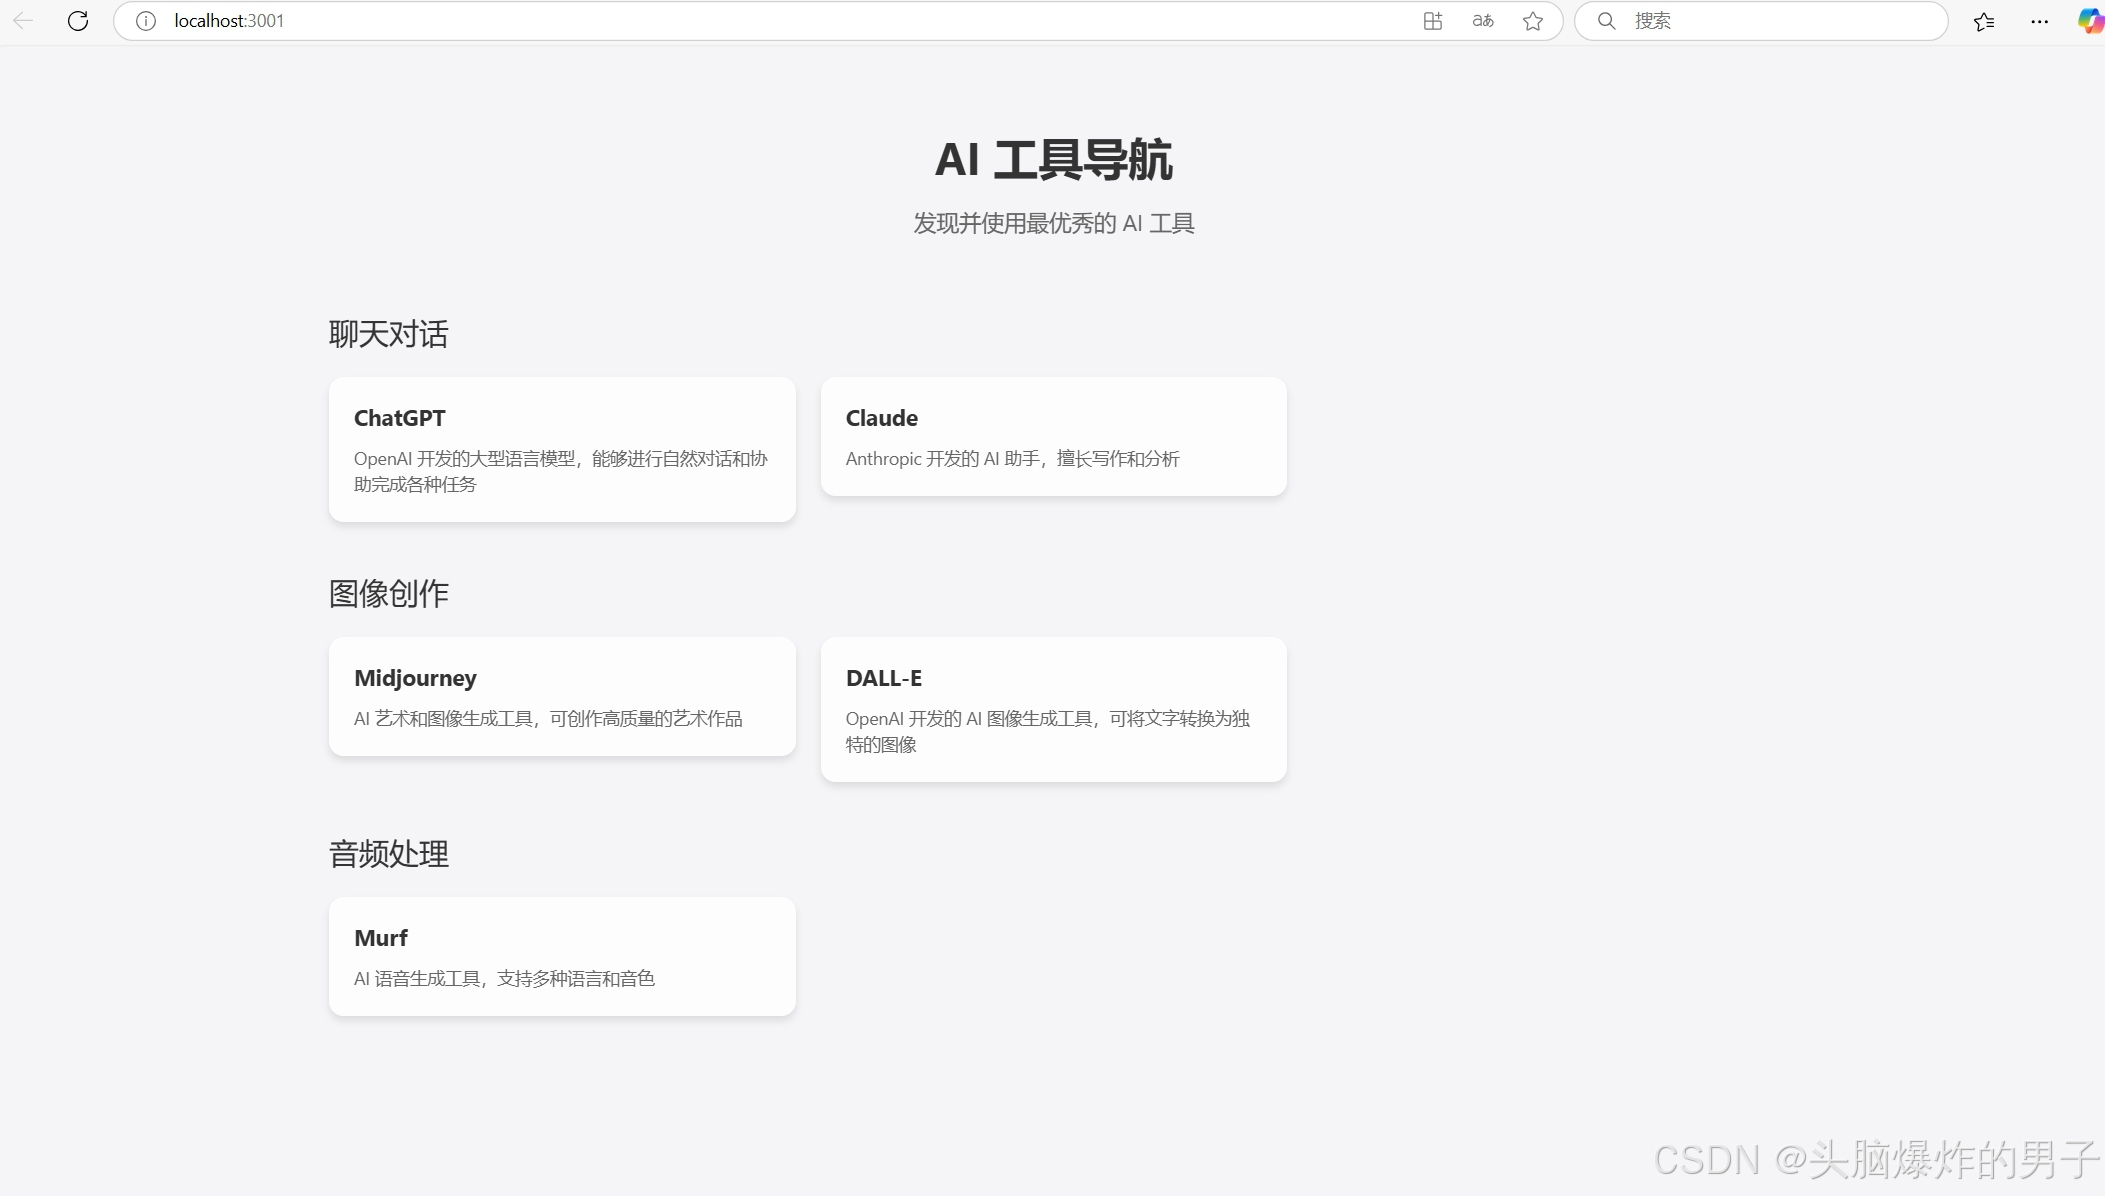Open the DALL-E tool card

point(1053,709)
